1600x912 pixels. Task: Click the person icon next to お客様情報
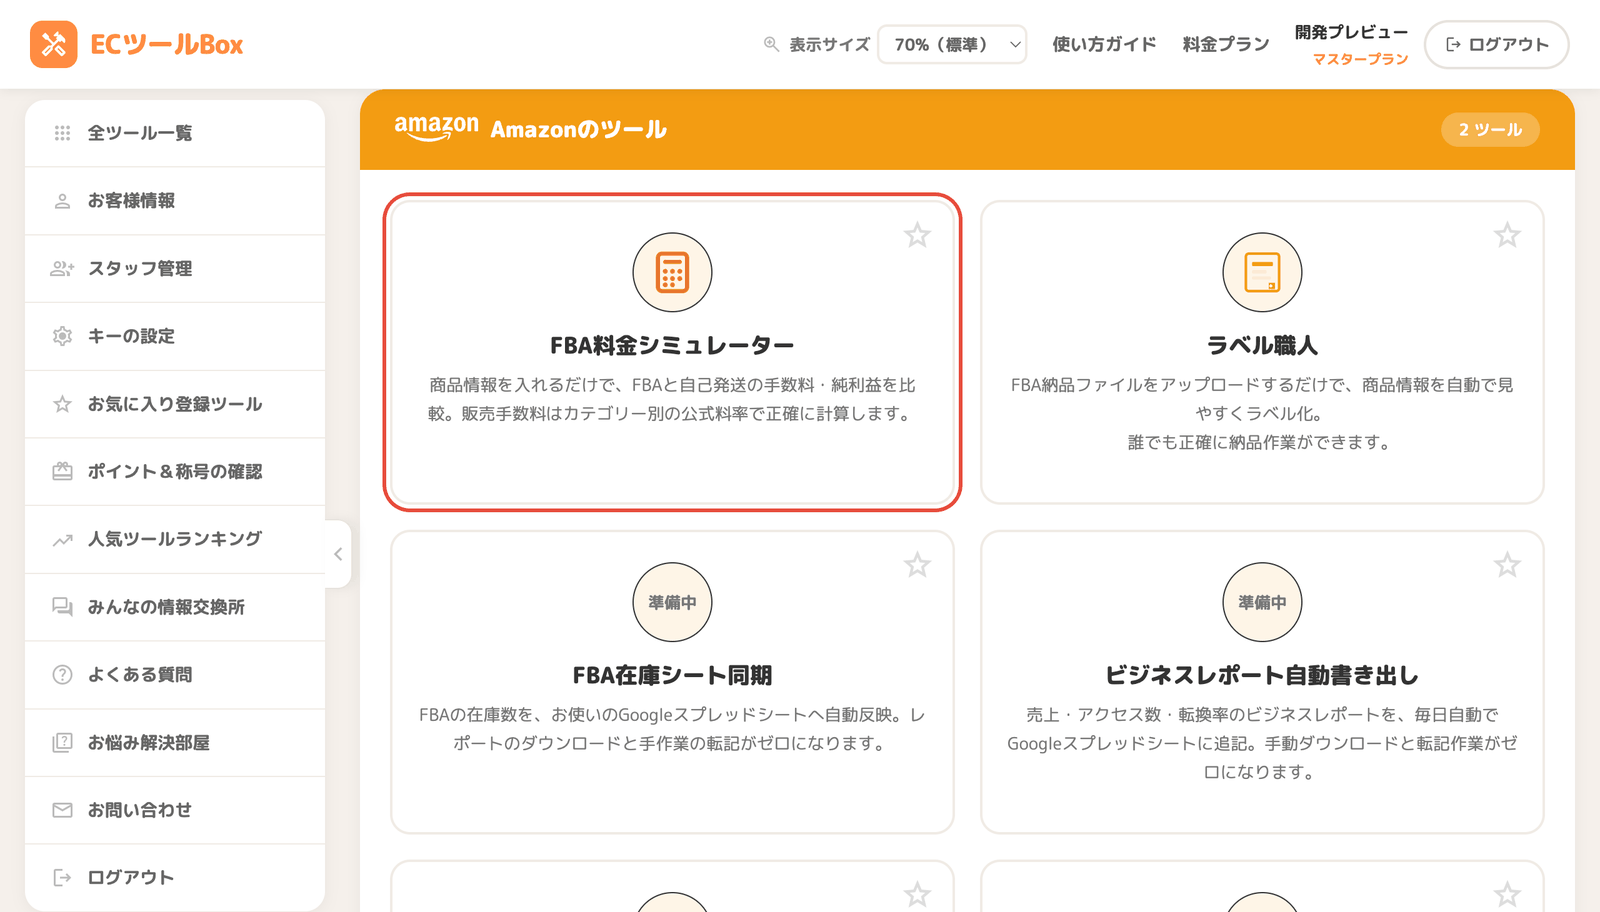coord(62,201)
